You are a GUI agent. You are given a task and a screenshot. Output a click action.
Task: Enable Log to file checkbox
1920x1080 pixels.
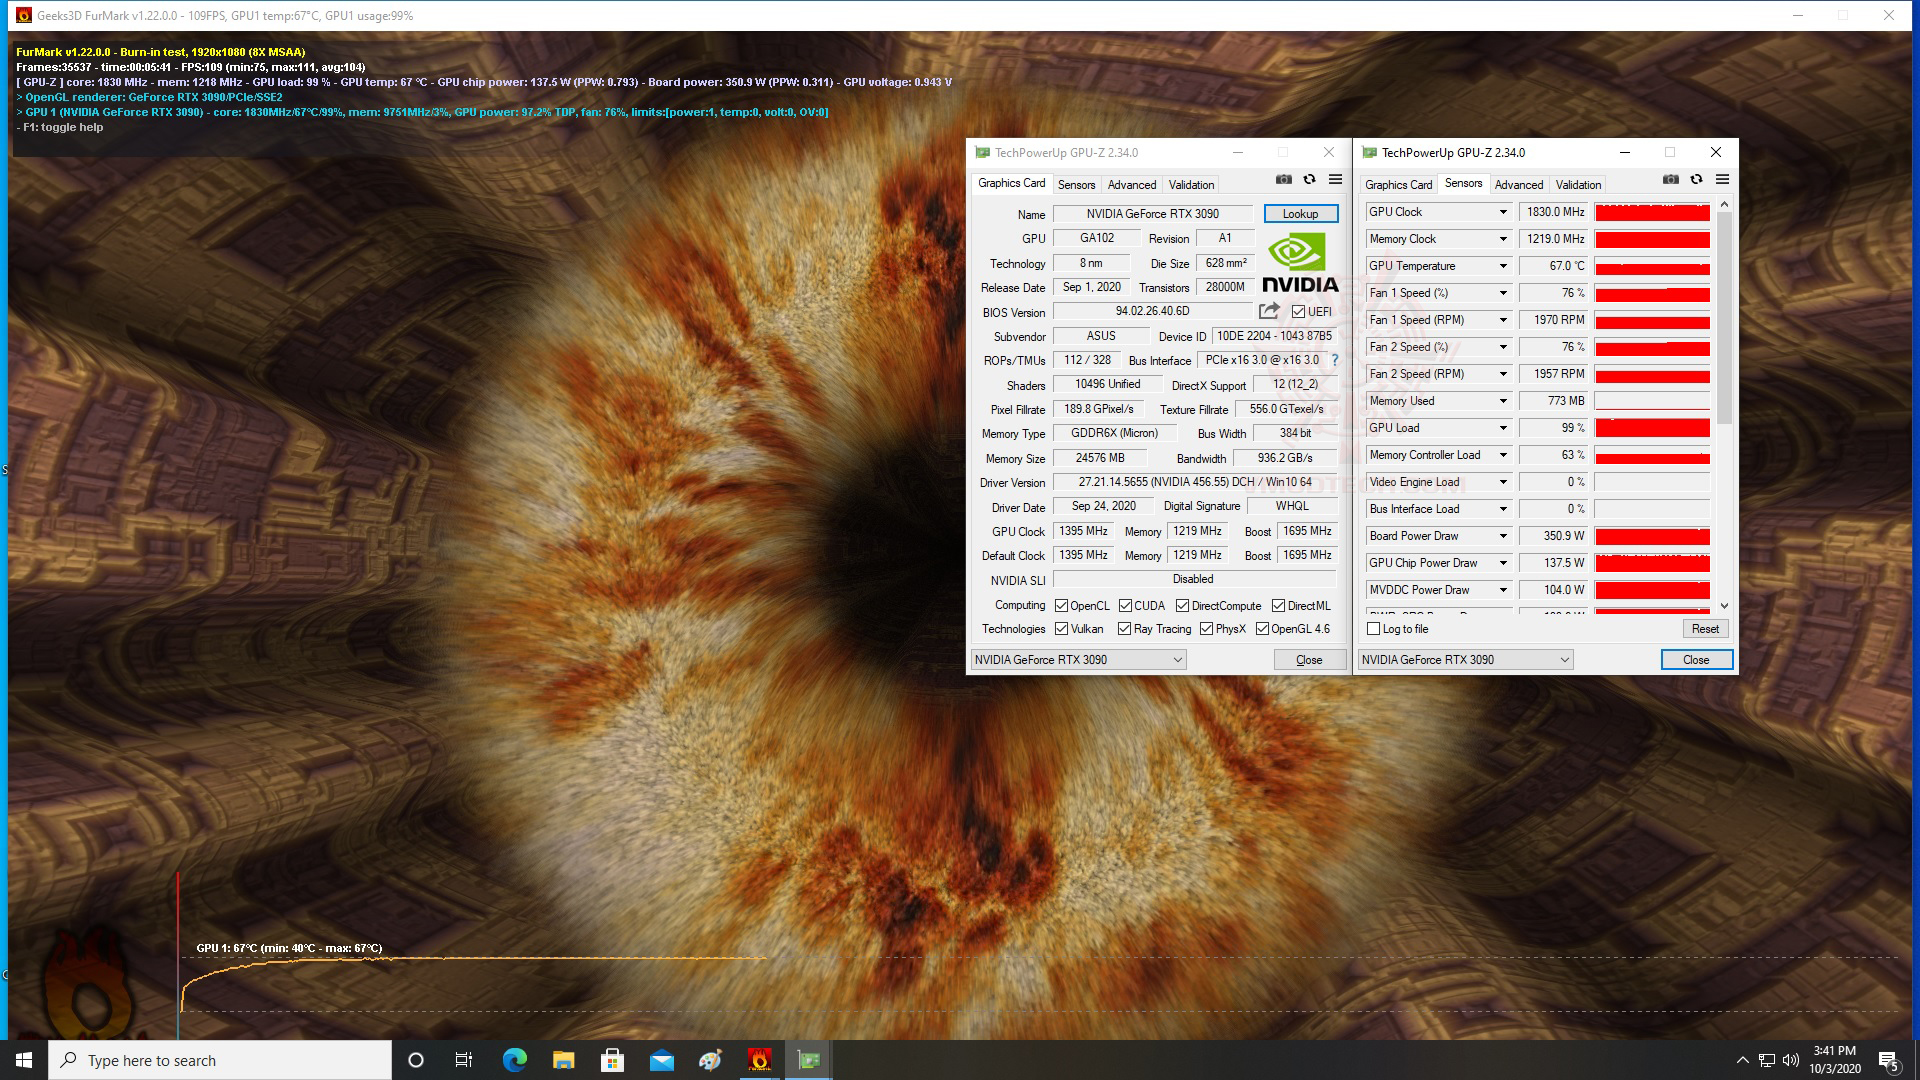coord(1374,629)
